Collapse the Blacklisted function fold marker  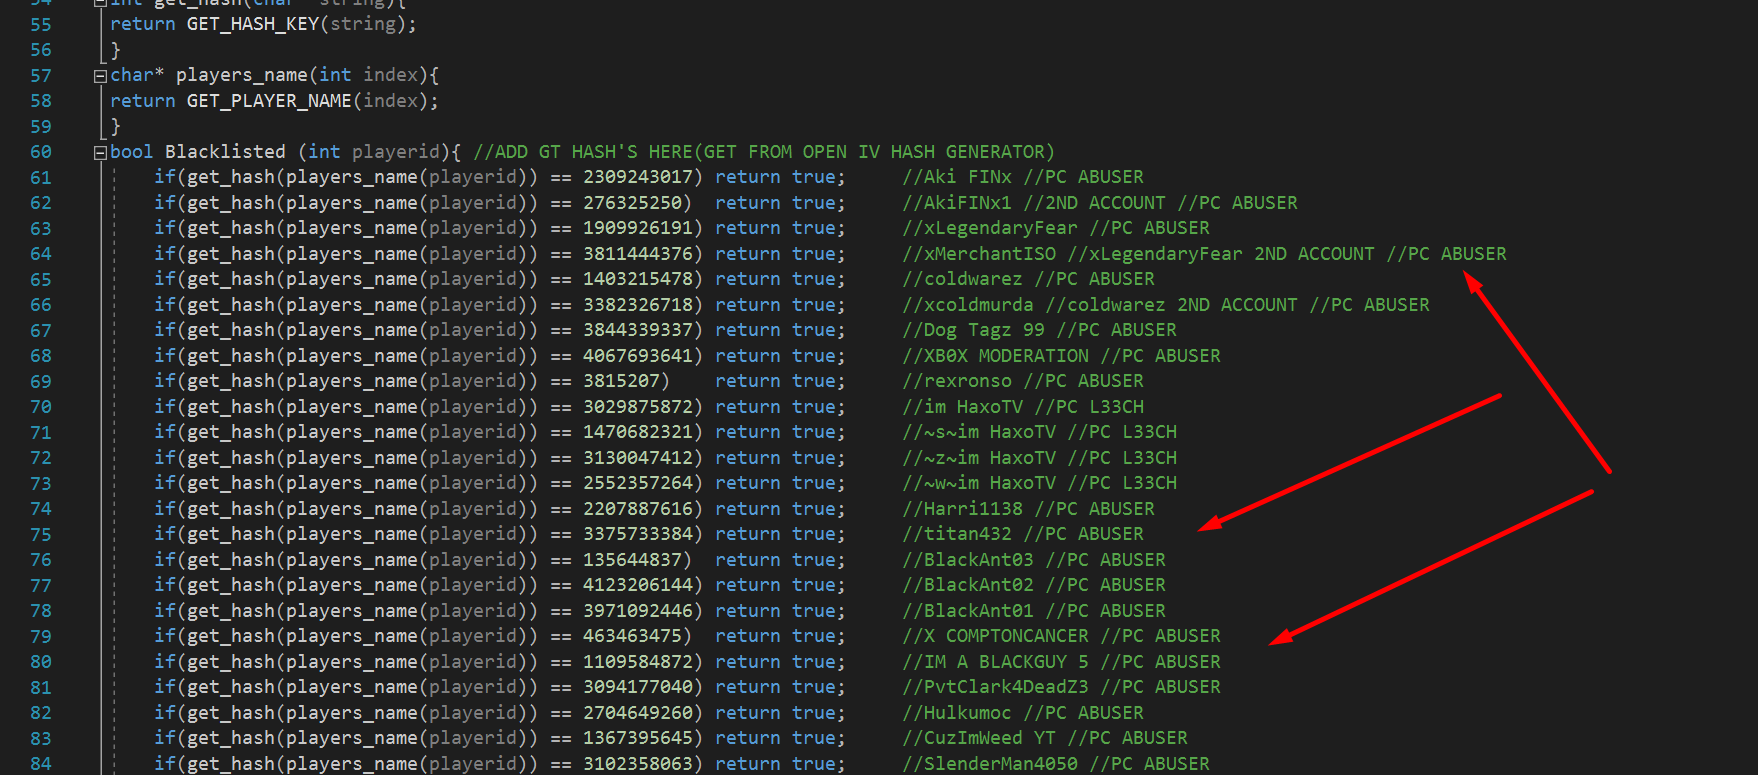100,153
